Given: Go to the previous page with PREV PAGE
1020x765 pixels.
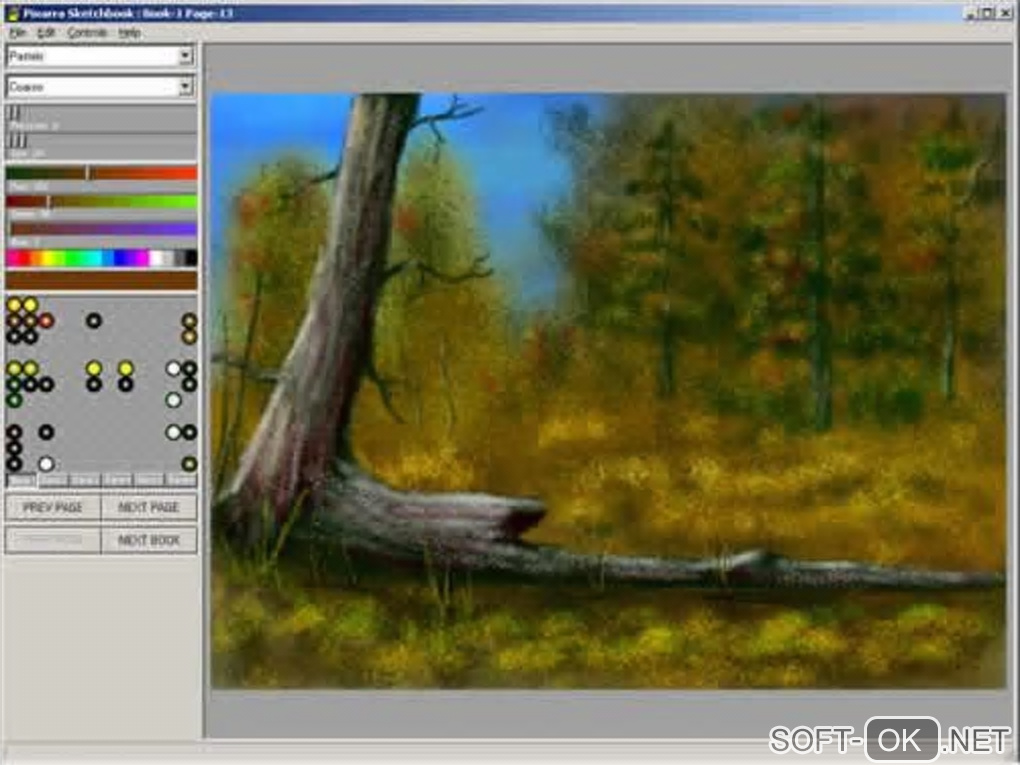Looking at the screenshot, I should (x=53, y=507).
